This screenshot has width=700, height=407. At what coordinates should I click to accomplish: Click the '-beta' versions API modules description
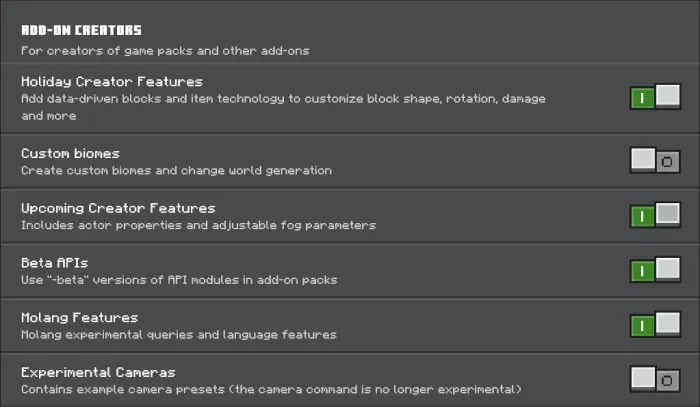coord(179,280)
